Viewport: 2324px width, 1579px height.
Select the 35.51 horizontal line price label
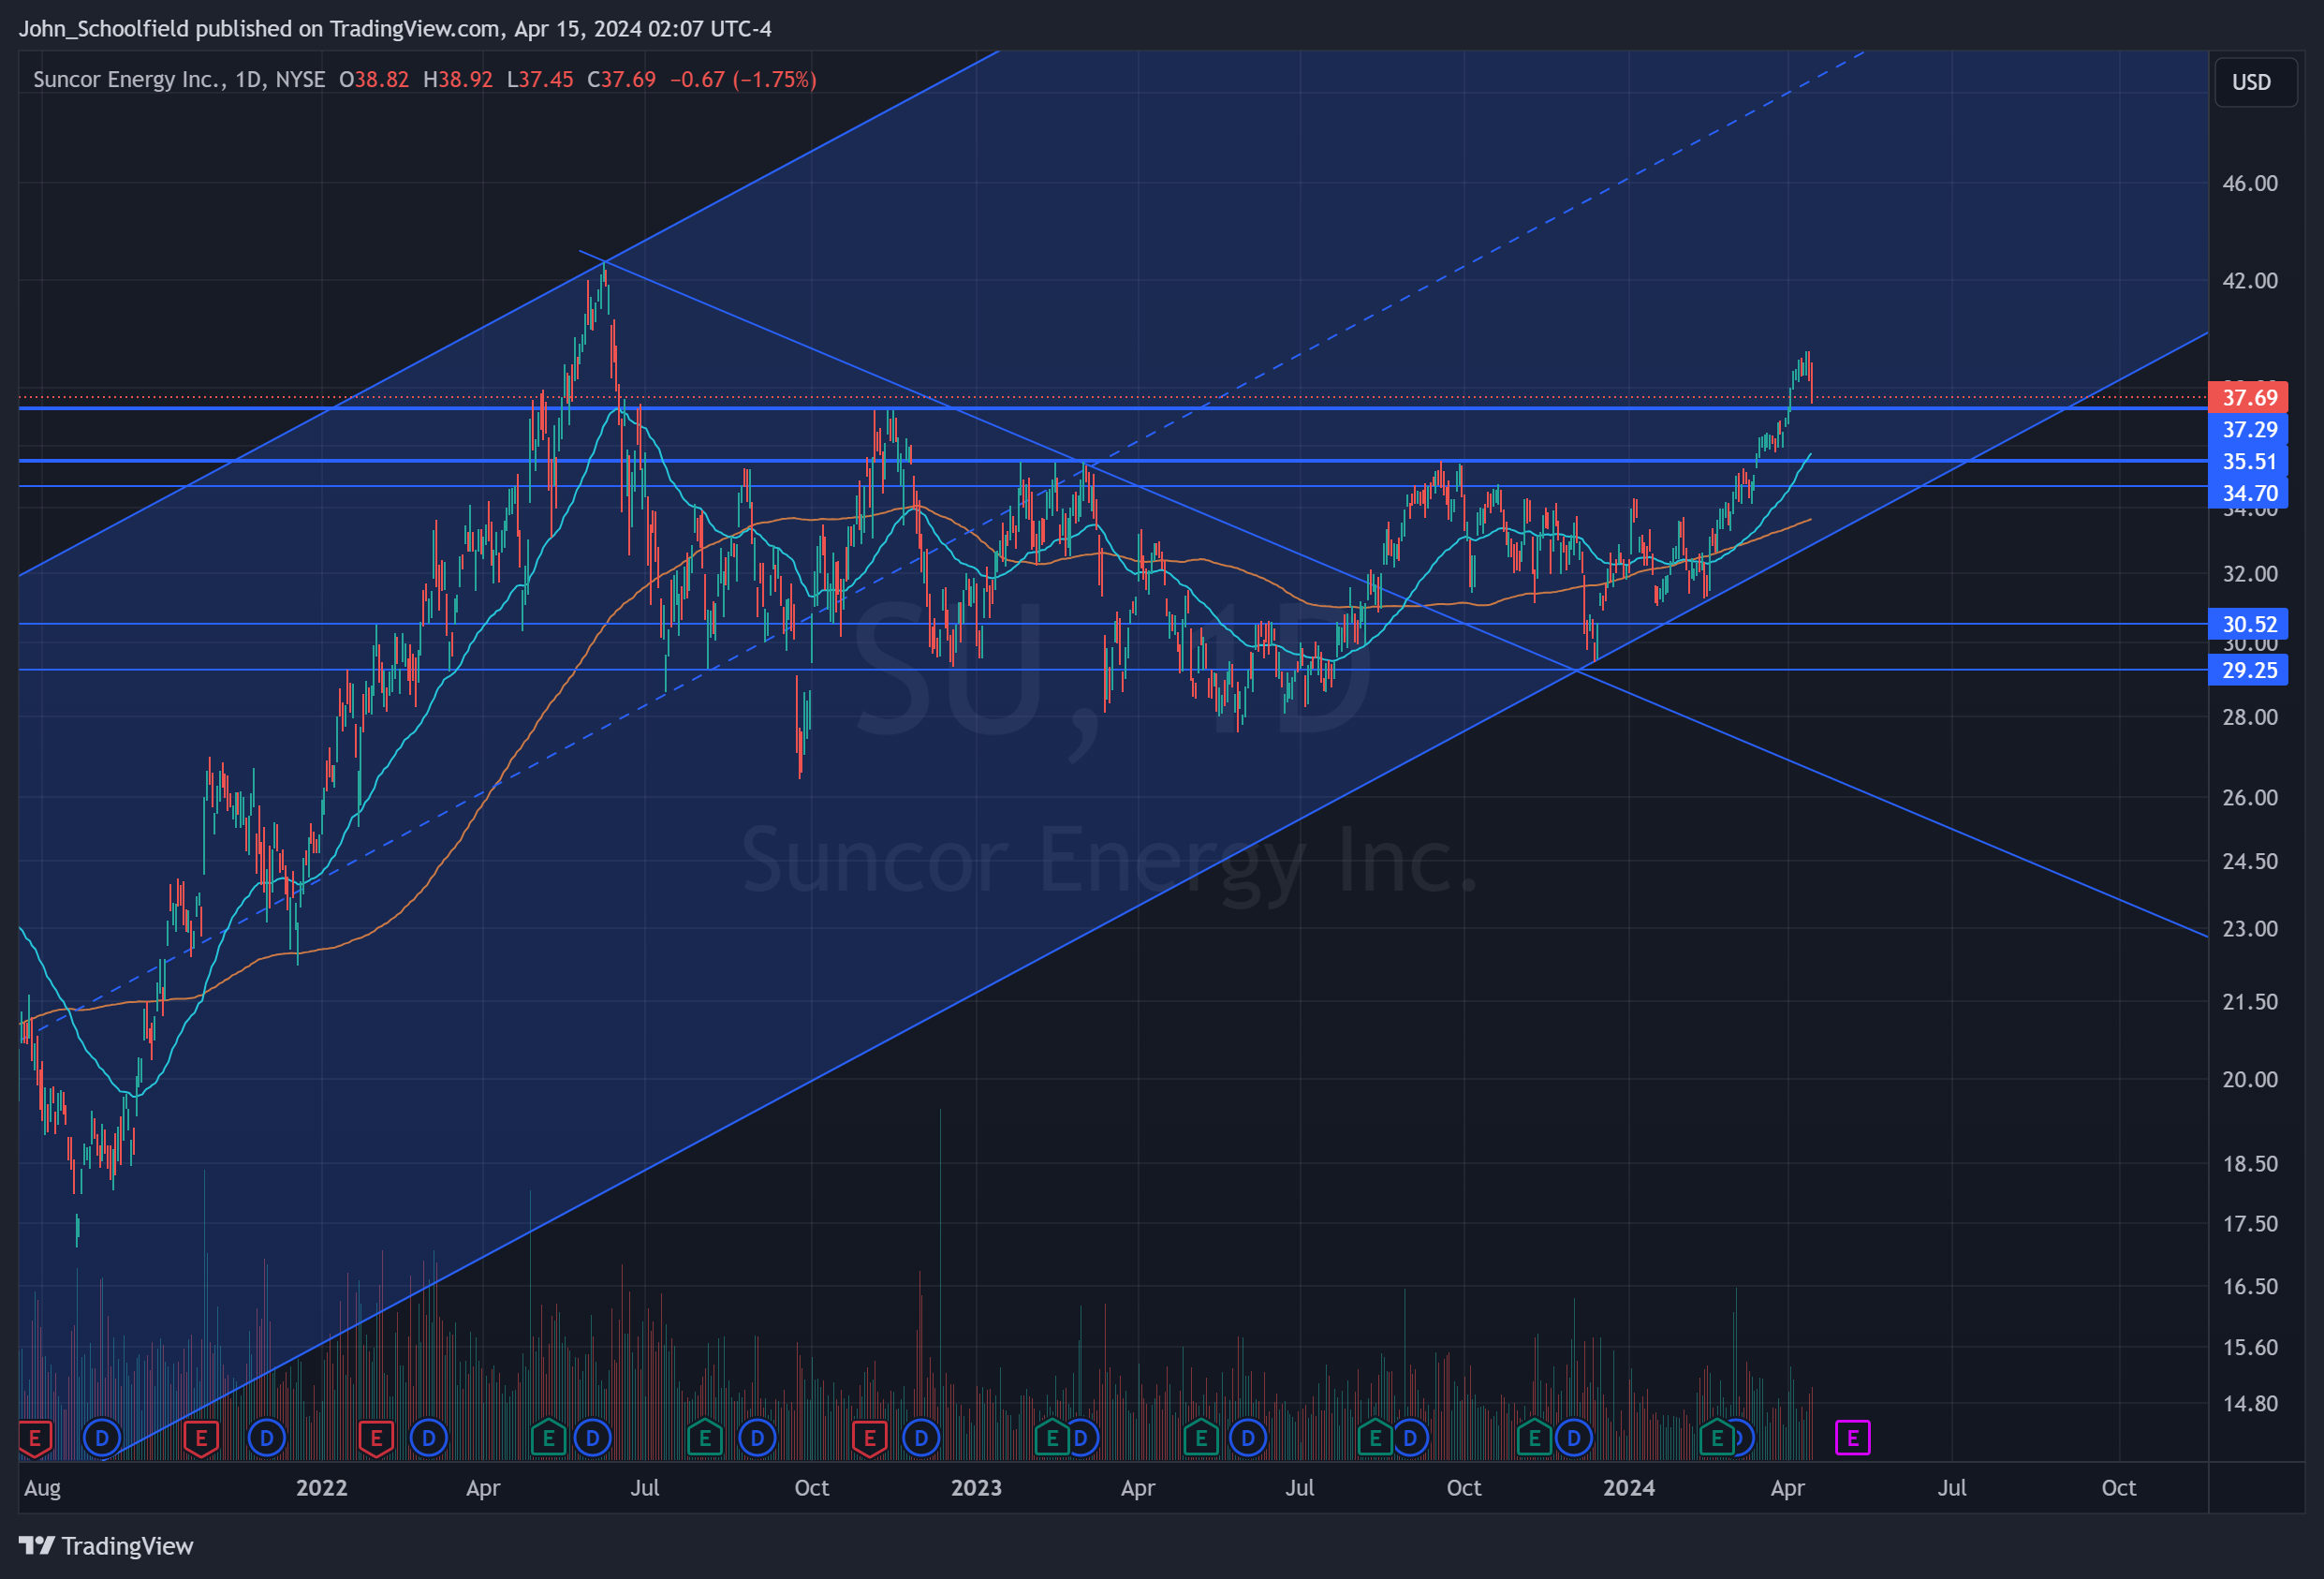[2247, 462]
